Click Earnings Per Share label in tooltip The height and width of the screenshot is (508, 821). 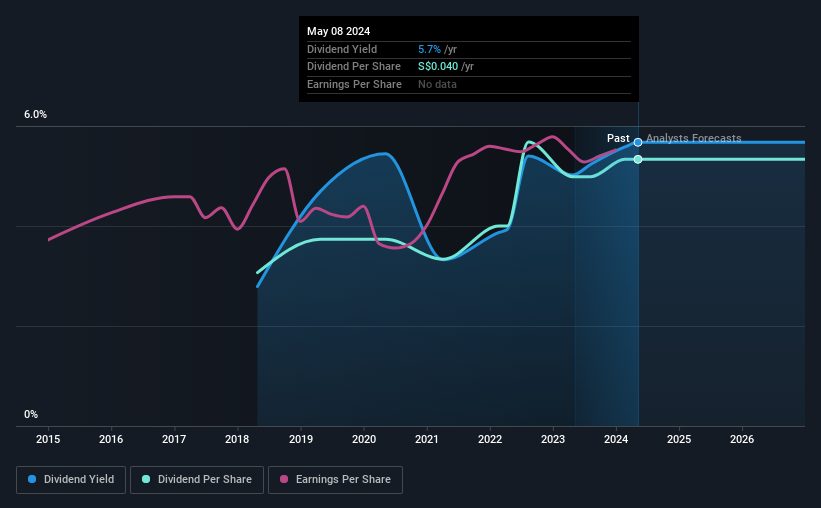(x=354, y=84)
